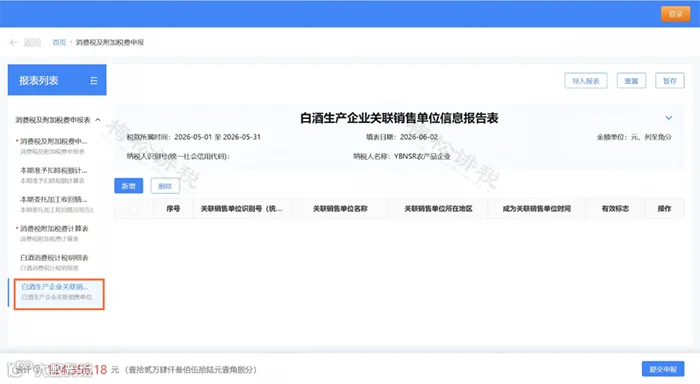Click 关联销售单位所在地区 column header
The width and height of the screenshot is (700, 384).
438,209
